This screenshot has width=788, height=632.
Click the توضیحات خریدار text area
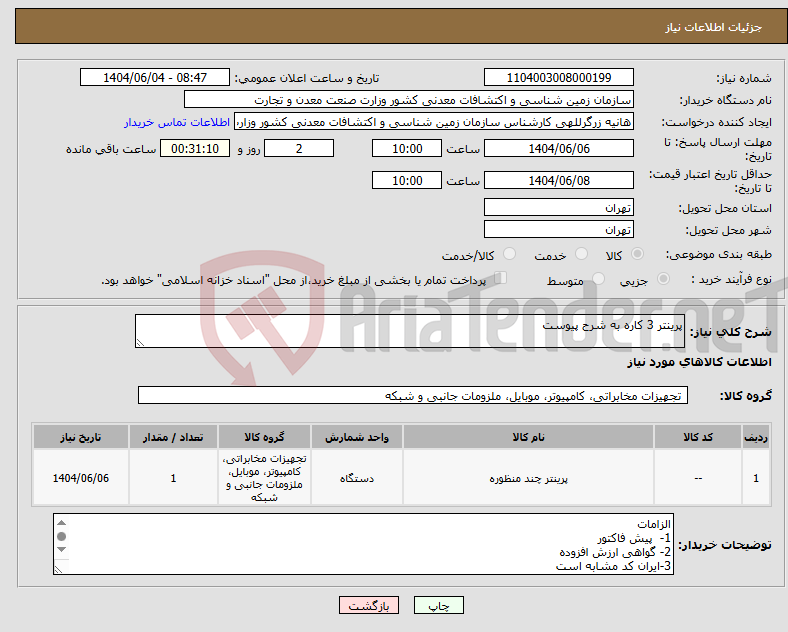363,544
